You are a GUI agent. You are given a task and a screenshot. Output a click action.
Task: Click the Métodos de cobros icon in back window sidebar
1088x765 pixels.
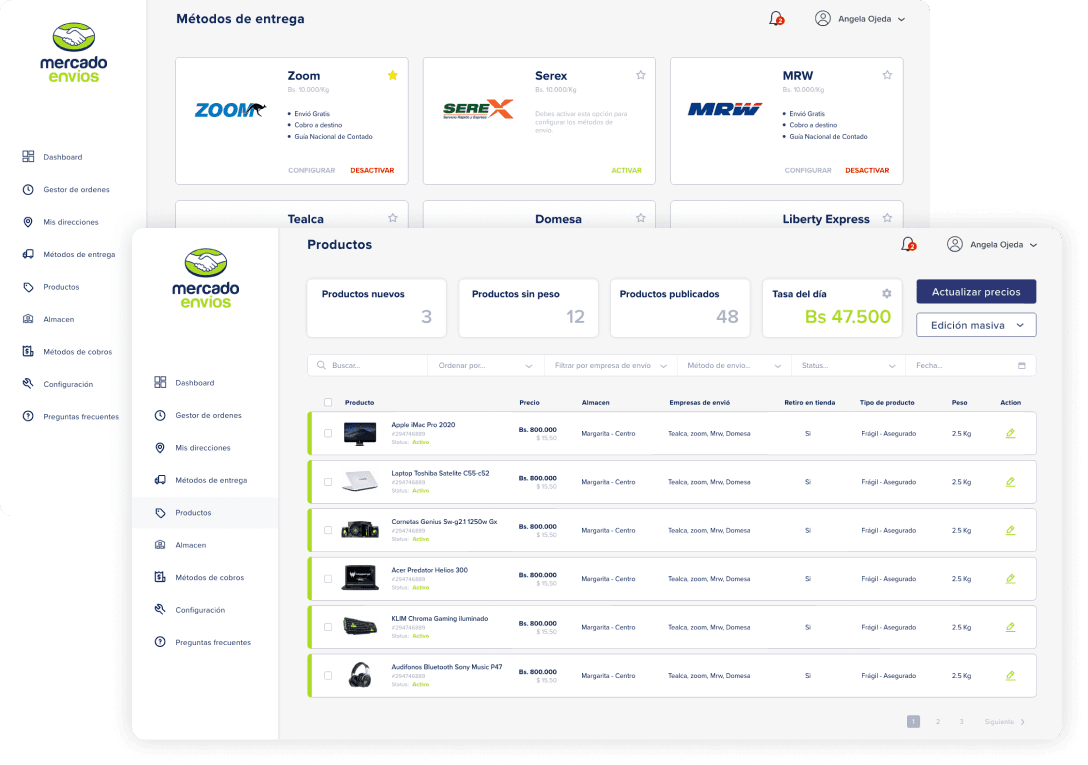point(28,351)
